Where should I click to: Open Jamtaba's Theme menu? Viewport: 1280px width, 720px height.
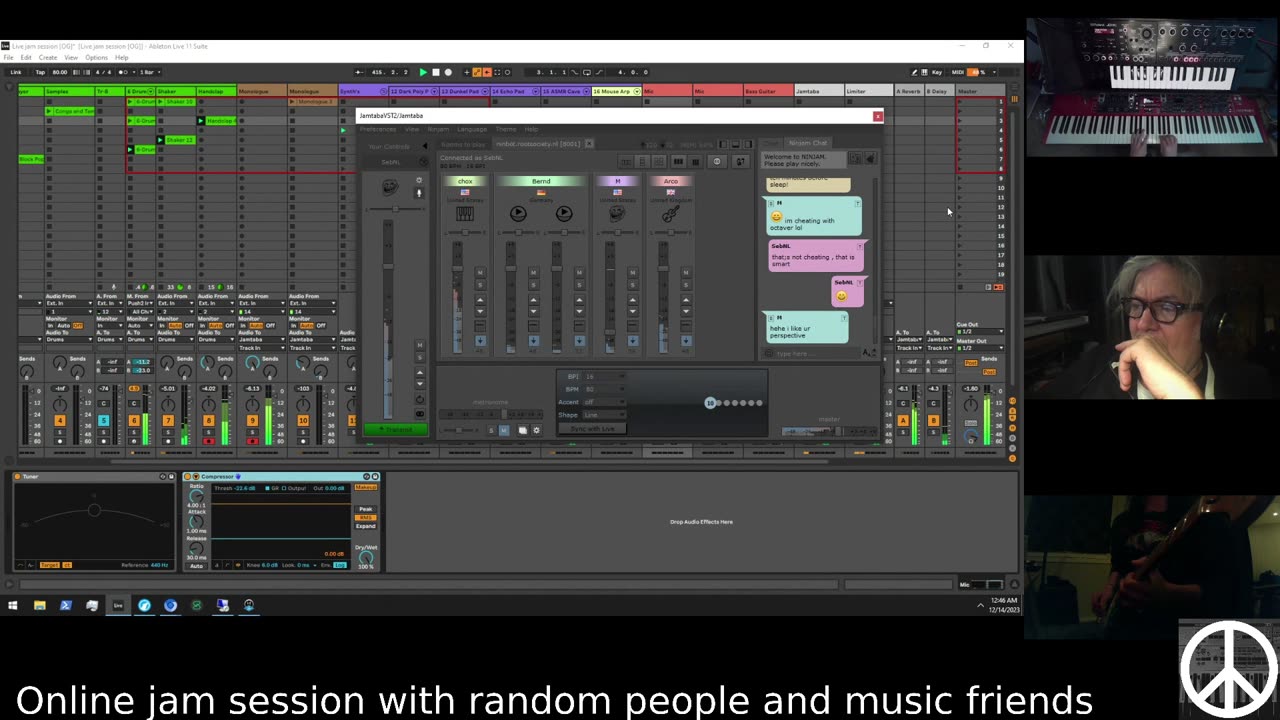506,129
